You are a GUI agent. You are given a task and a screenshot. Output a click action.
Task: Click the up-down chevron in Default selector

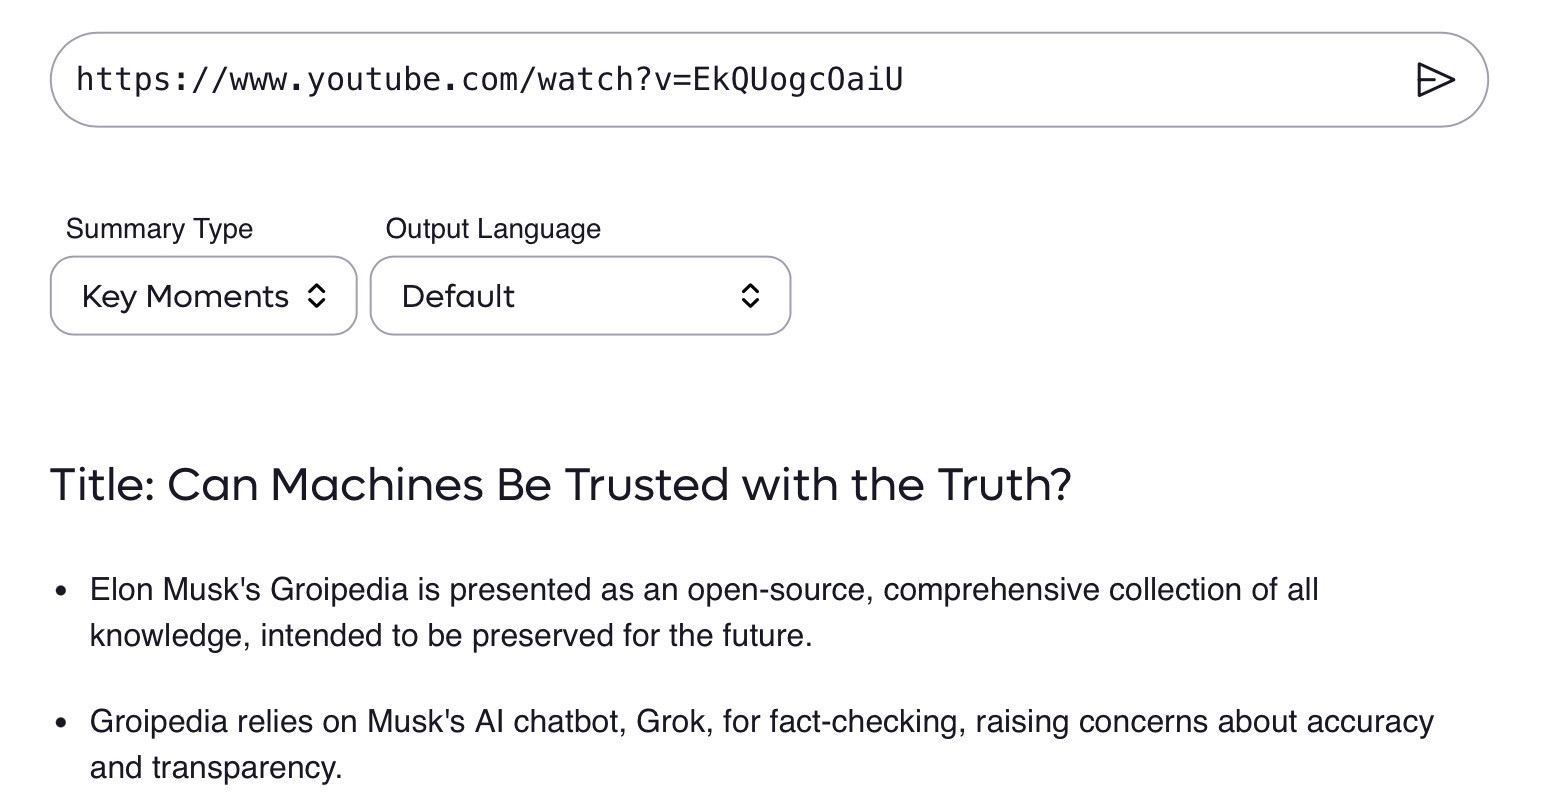tap(750, 296)
